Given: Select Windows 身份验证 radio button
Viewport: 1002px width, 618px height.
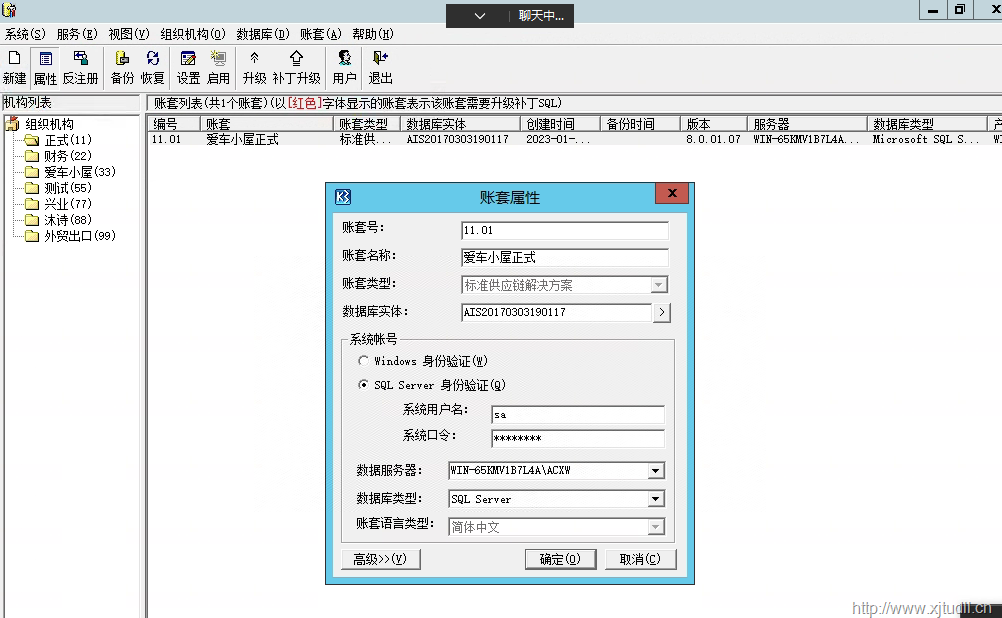Looking at the screenshot, I should coord(363,361).
